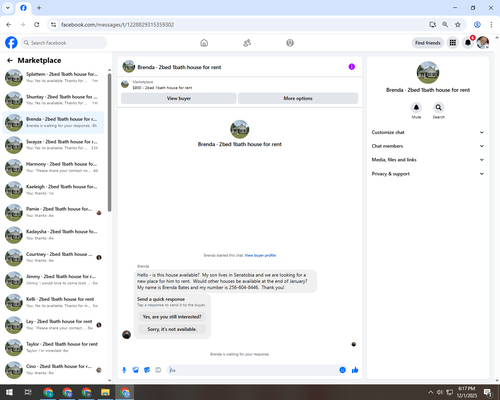Choose a GIF icon in composer

(158, 370)
